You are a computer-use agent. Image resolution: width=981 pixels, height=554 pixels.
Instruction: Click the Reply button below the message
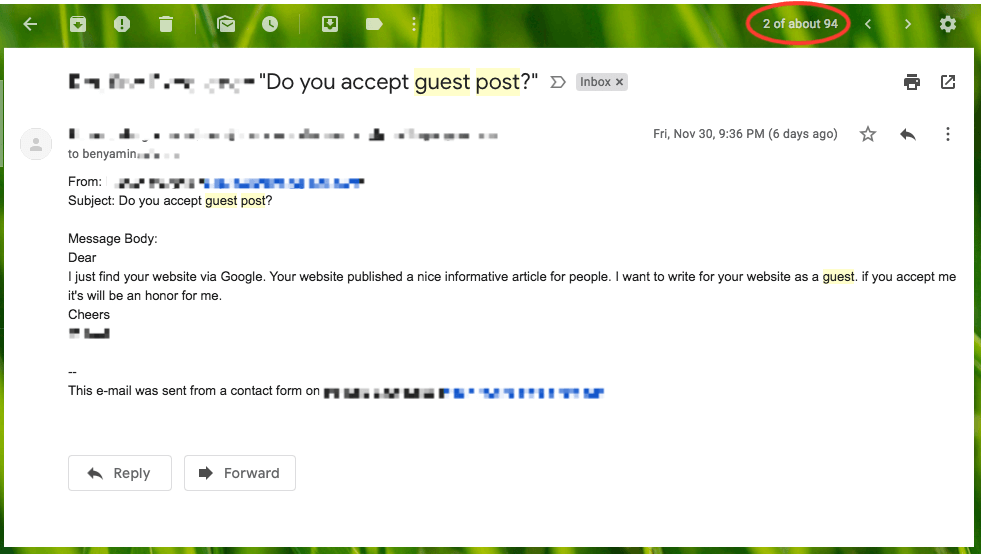coord(120,473)
